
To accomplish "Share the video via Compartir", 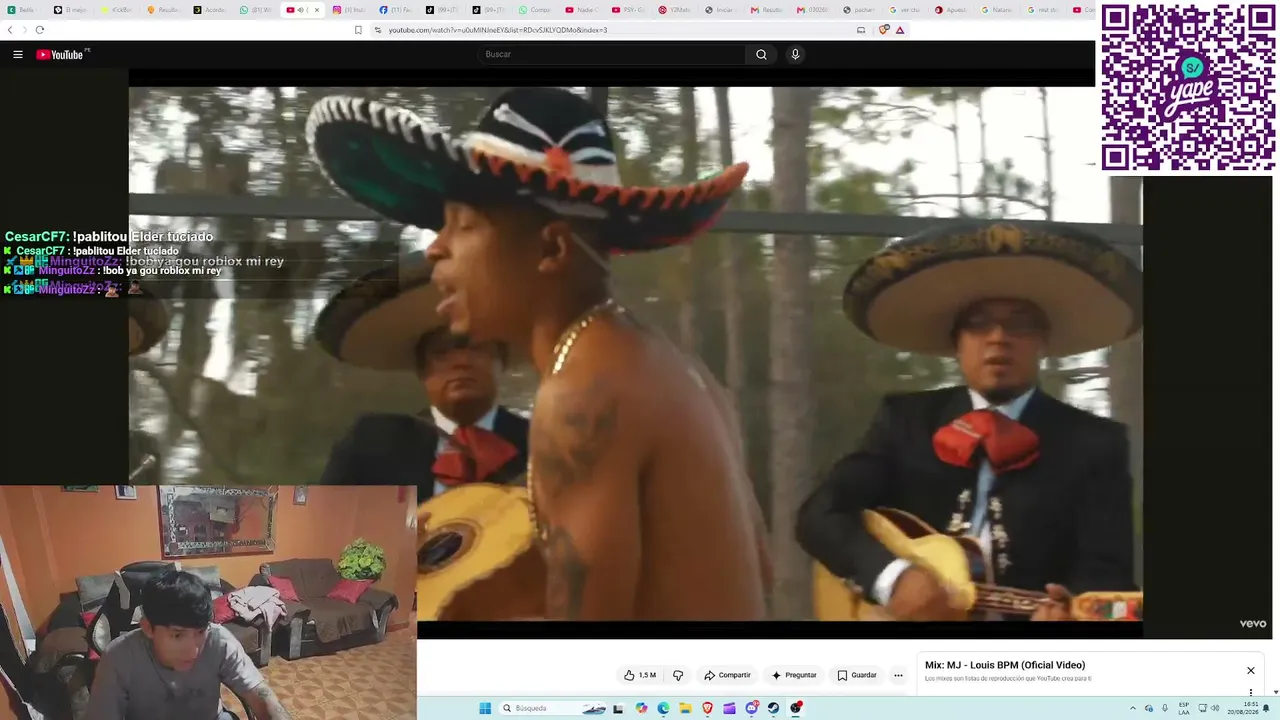I will [727, 675].
